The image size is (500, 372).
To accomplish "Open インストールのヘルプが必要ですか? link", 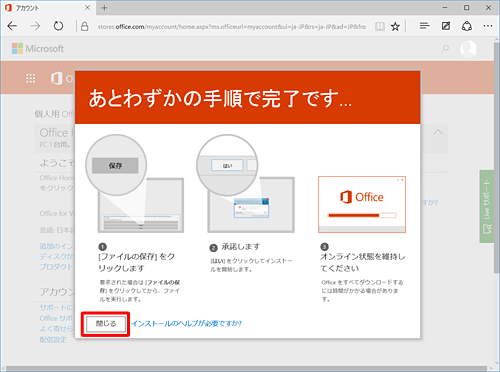I will point(186,323).
